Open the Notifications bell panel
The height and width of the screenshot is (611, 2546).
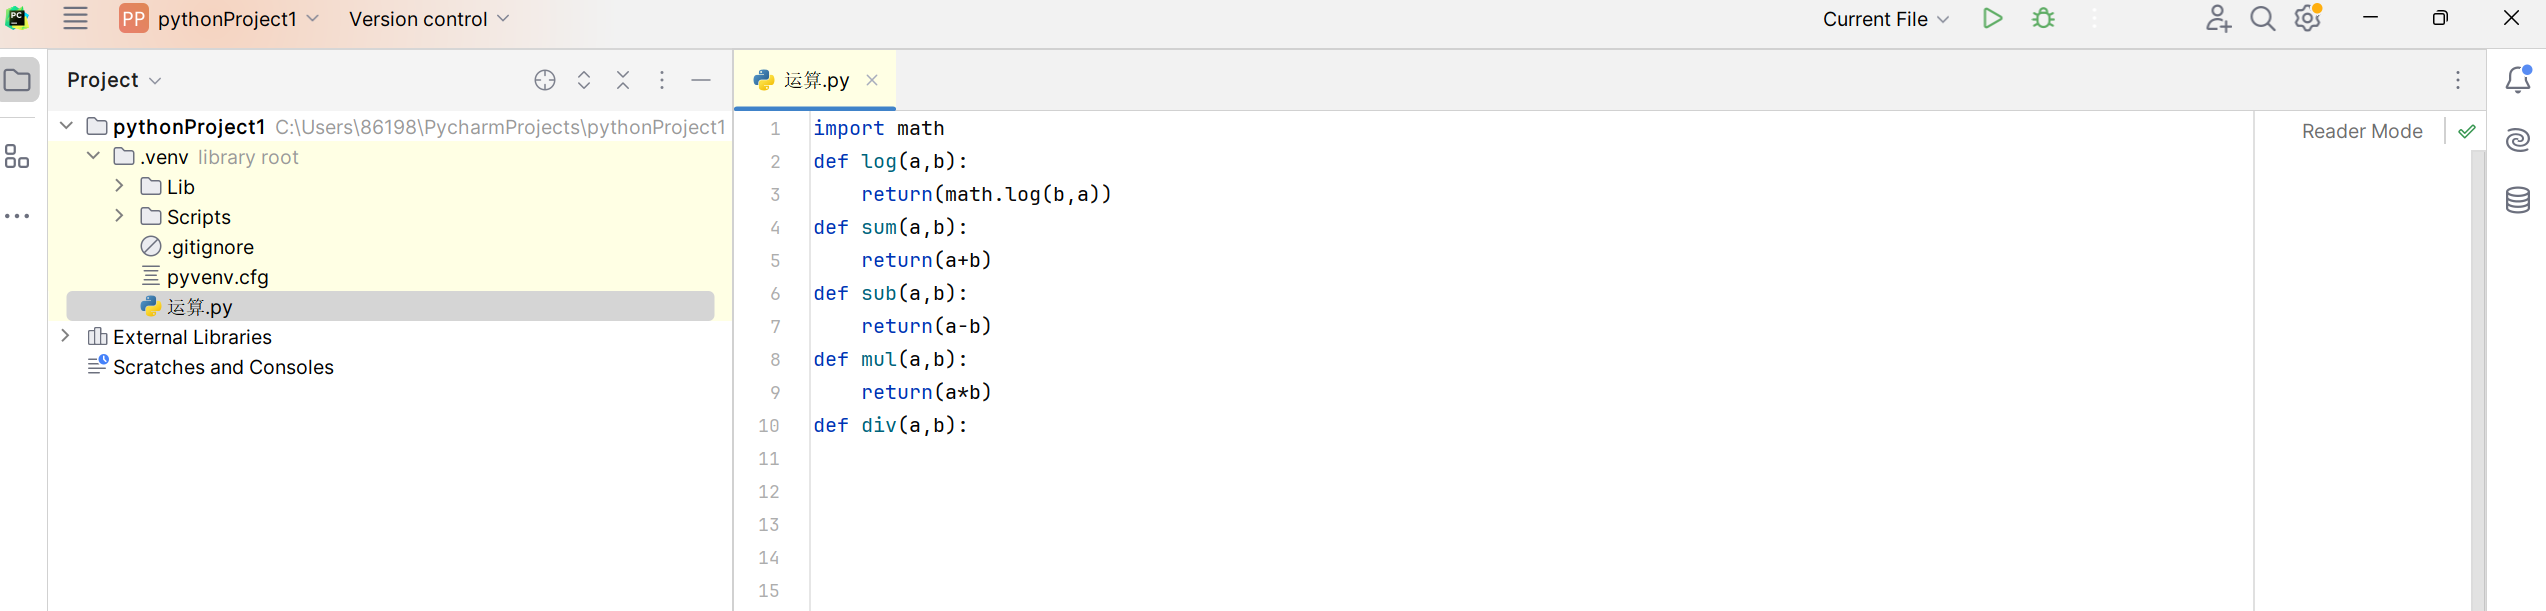(x=2518, y=80)
